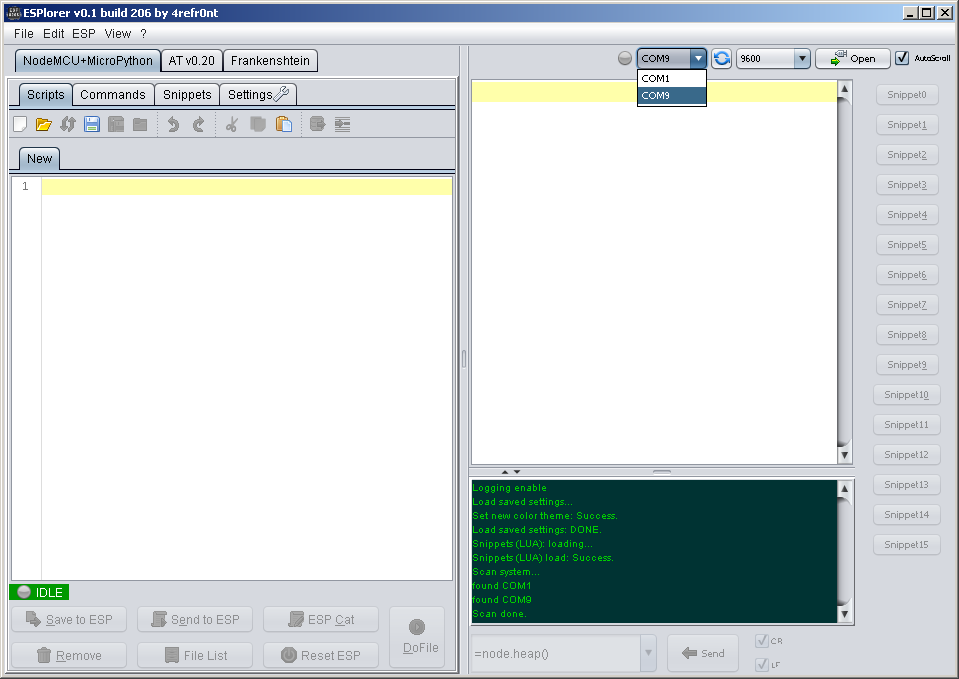The image size is (959, 679).
Task: Click the Paste clipboard icon
Action: (284, 125)
